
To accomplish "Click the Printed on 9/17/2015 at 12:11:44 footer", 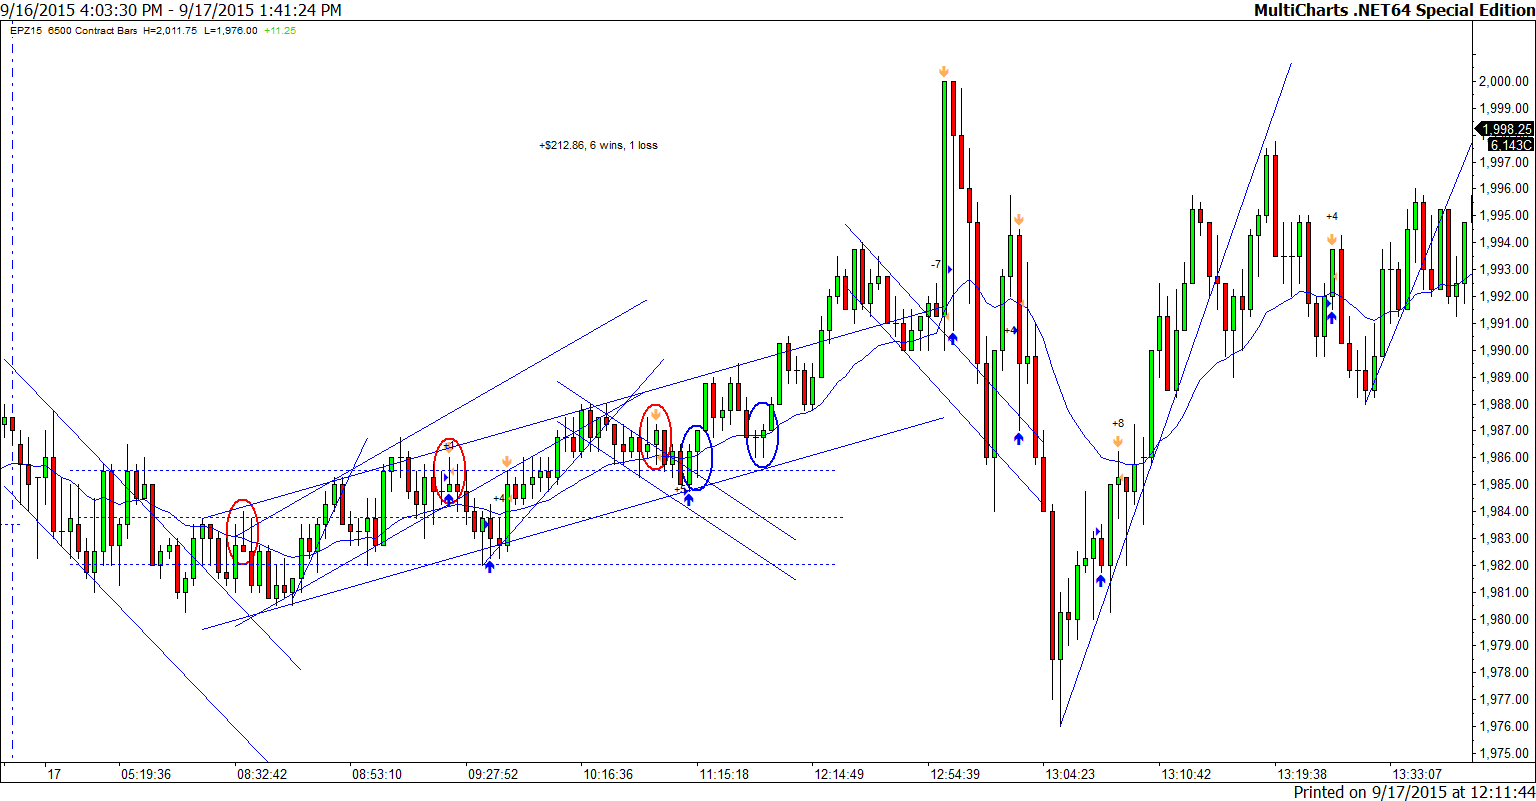I will click(x=1413, y=792).
